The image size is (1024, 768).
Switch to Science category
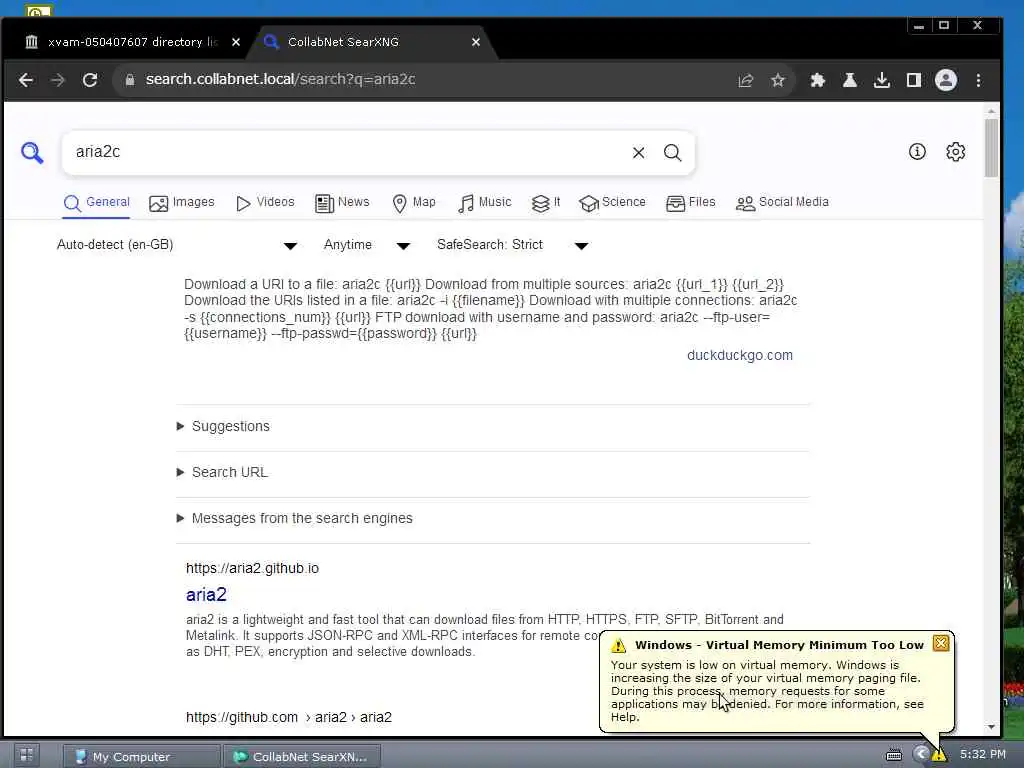point(612,202)
